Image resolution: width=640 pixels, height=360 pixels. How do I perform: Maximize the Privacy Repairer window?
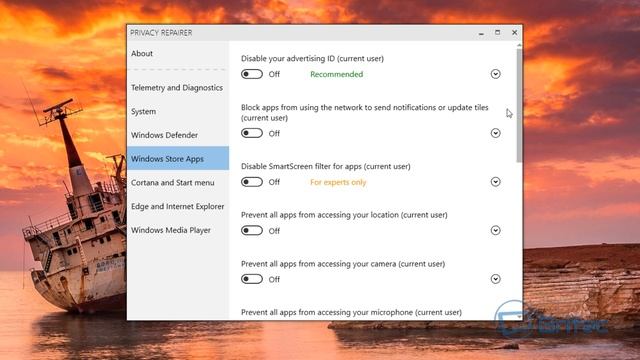(498, 33)
